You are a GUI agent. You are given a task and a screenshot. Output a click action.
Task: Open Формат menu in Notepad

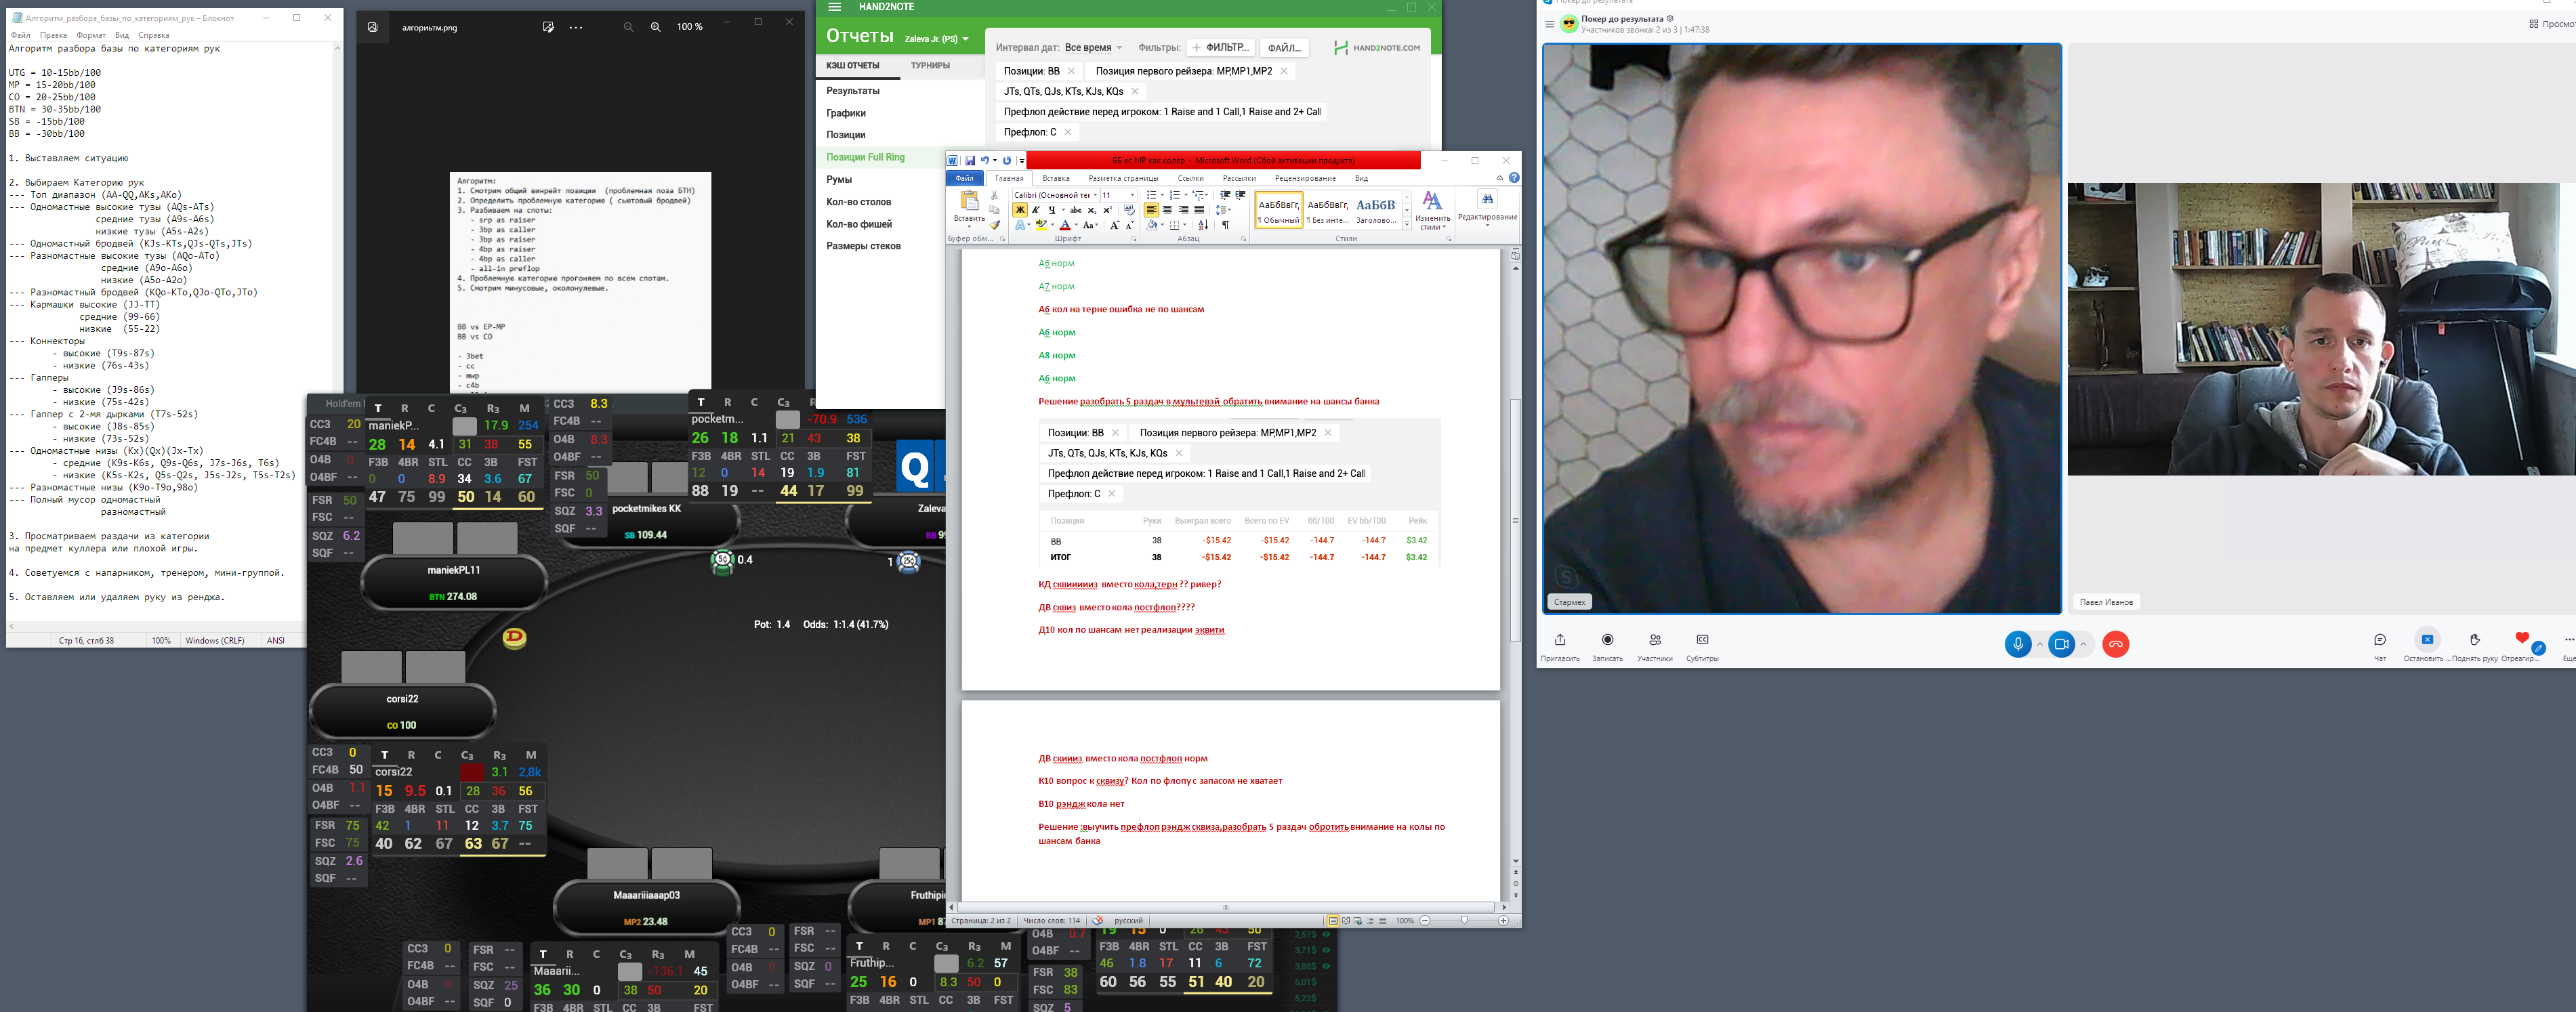point(91,35)
